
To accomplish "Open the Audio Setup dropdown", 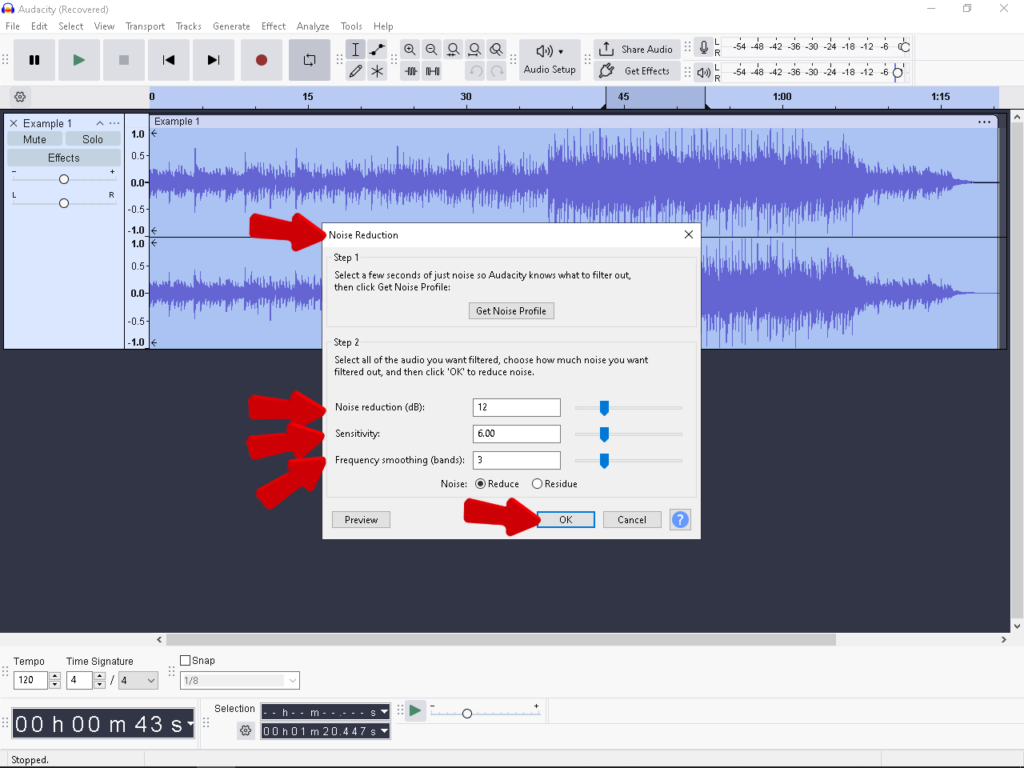I will (x=549, y=59).
